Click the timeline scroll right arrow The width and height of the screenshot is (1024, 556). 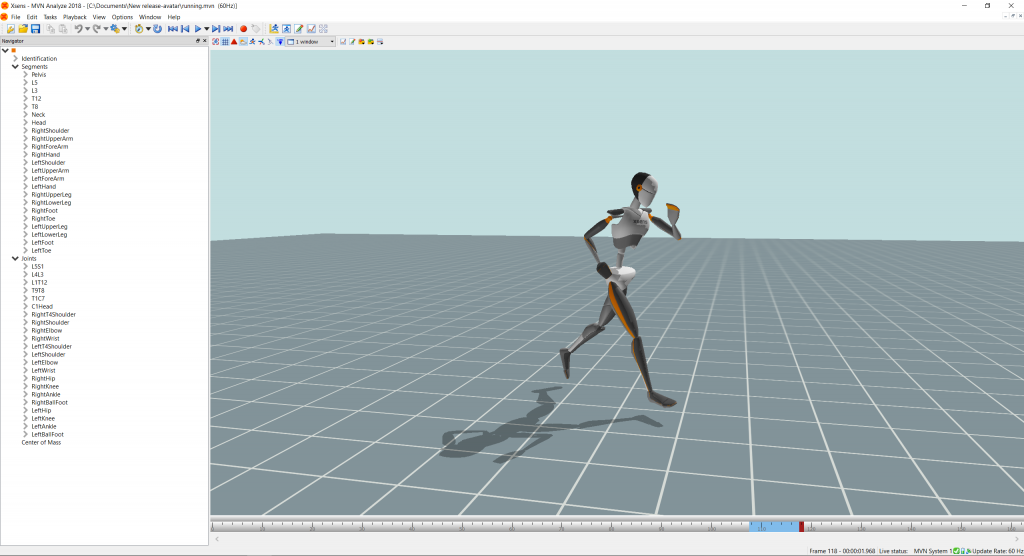1016,539
